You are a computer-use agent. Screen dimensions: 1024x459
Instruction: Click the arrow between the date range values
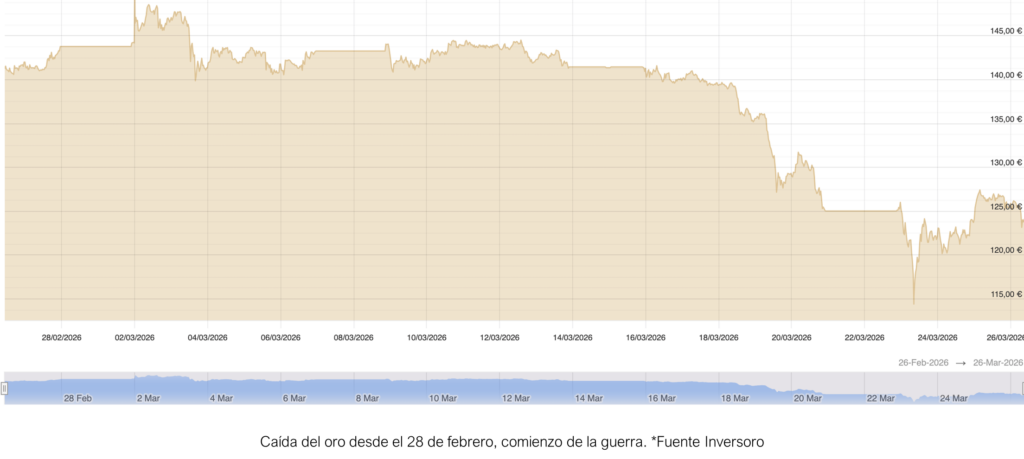point(960,362)
